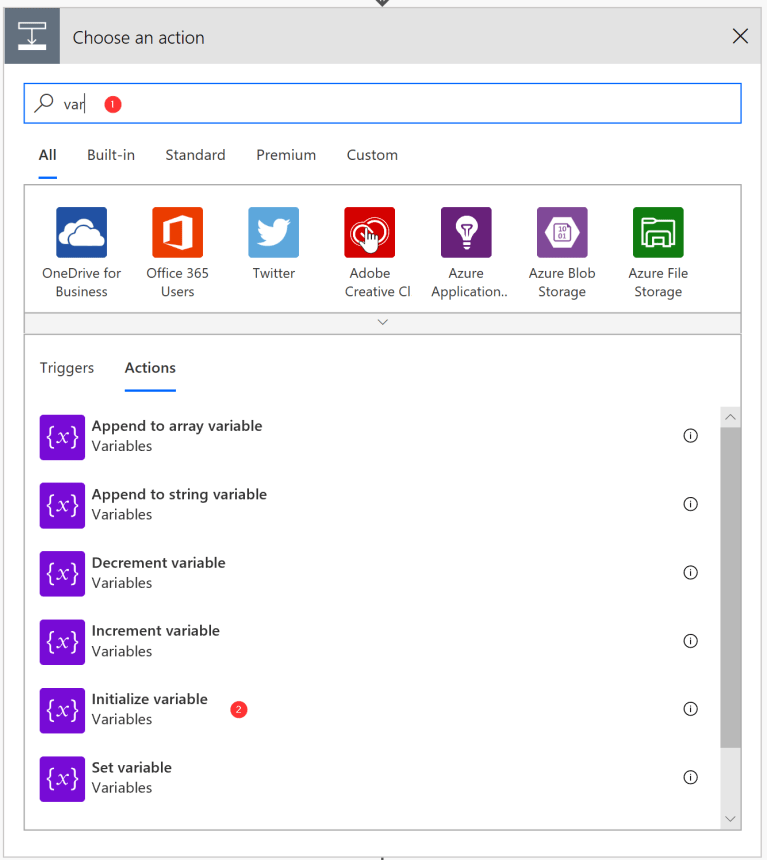Click the Variables icon beside Set variable
This screenshot has width=767, height=860.
click(x=62, y=778)
